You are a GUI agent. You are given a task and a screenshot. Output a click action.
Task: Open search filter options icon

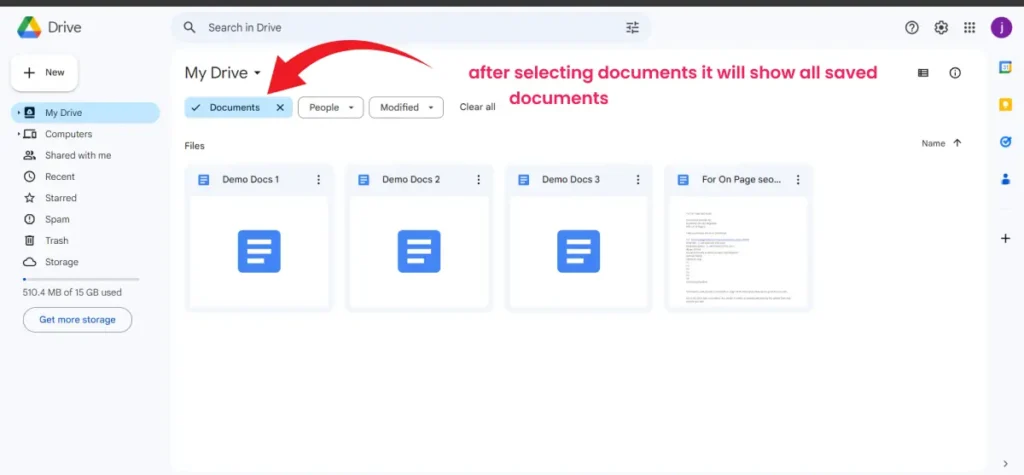[632, 28]
